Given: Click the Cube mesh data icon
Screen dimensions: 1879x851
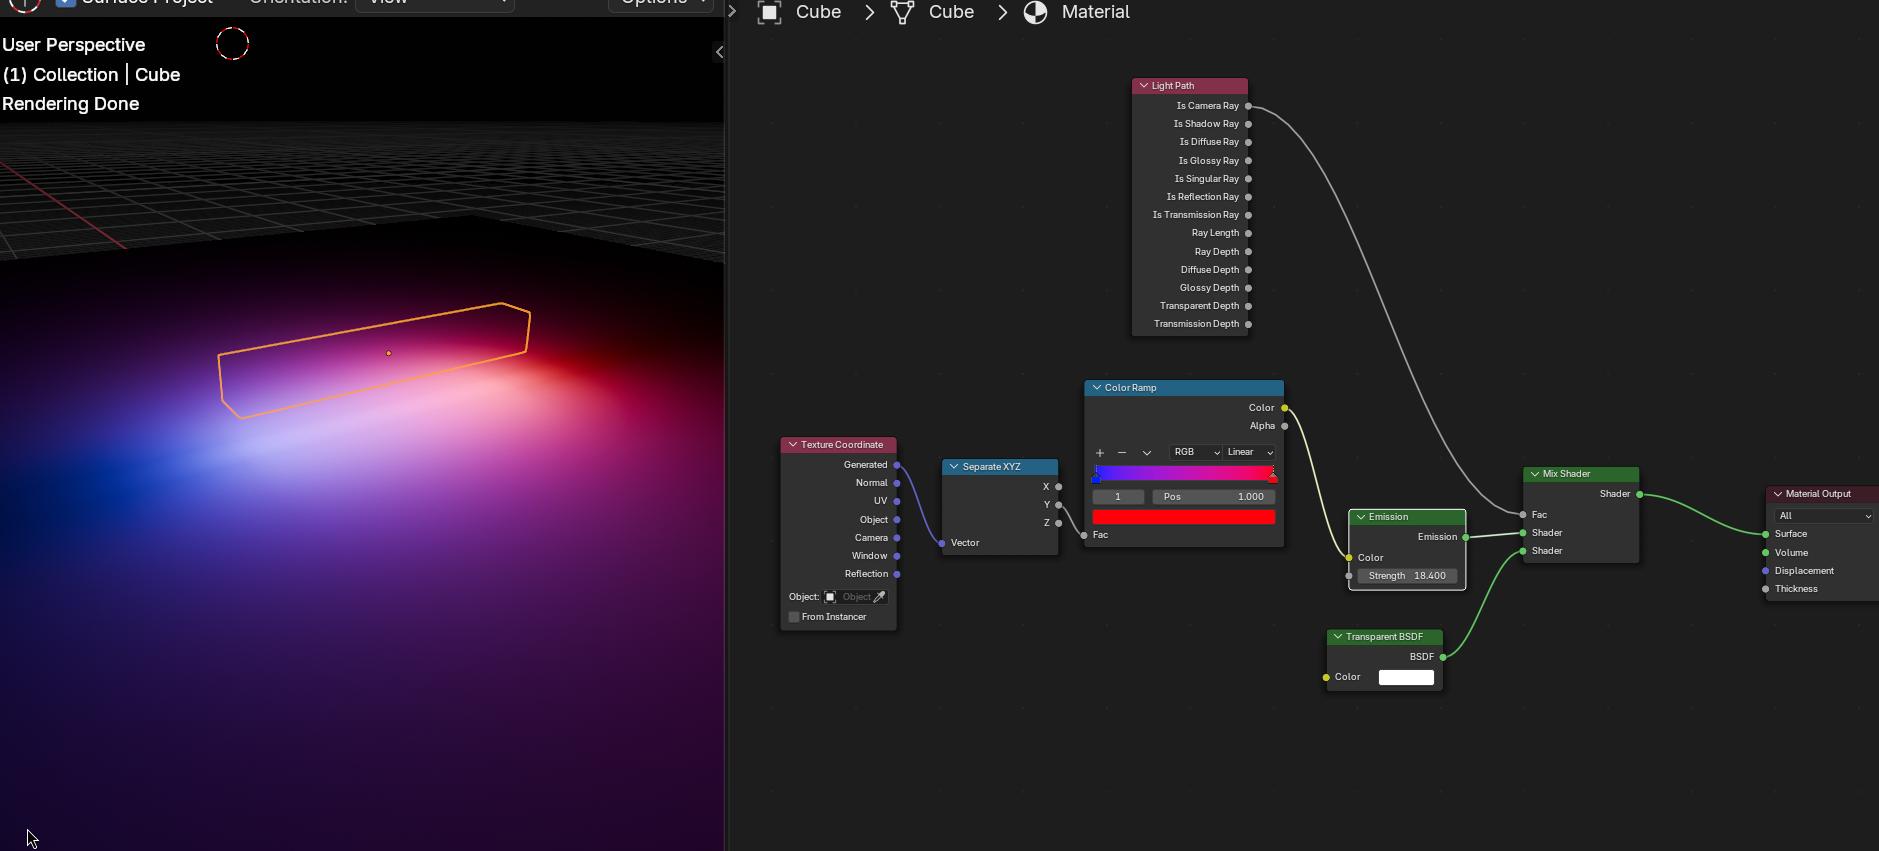Looking at the screenshot, I should point(902,12).
